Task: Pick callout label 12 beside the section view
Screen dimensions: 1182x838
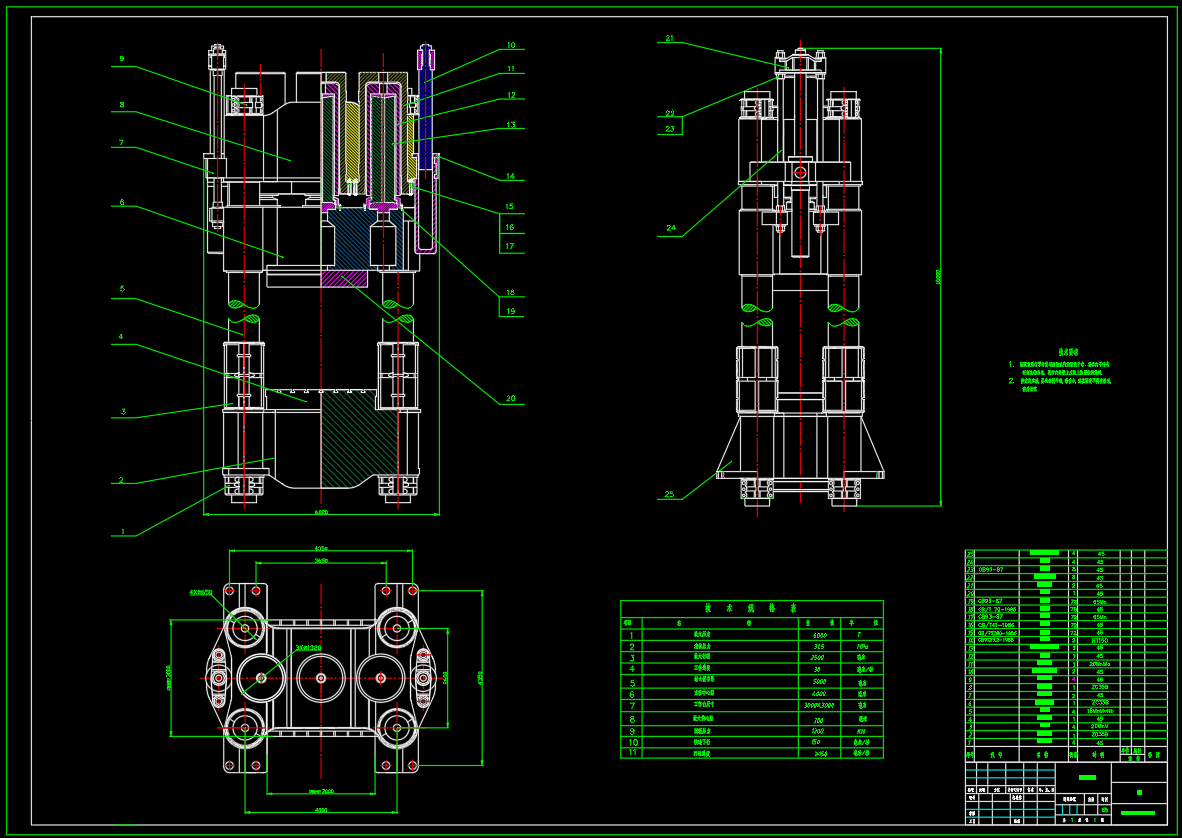Action: point(511,95)
